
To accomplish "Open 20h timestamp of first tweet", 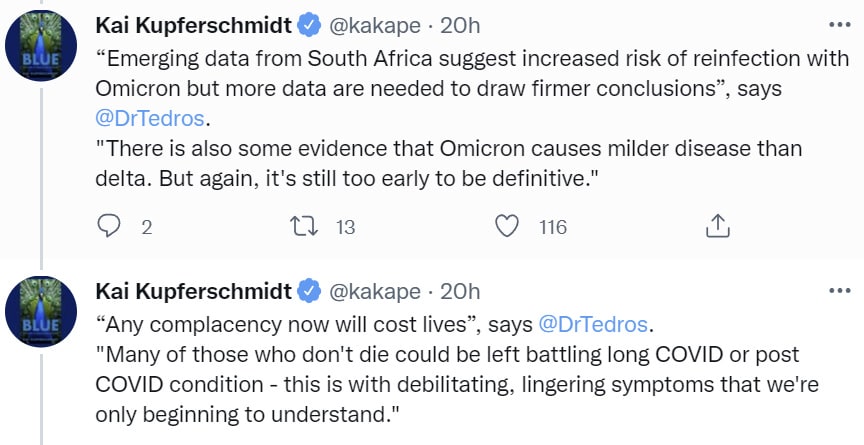I will pos(460,26).
